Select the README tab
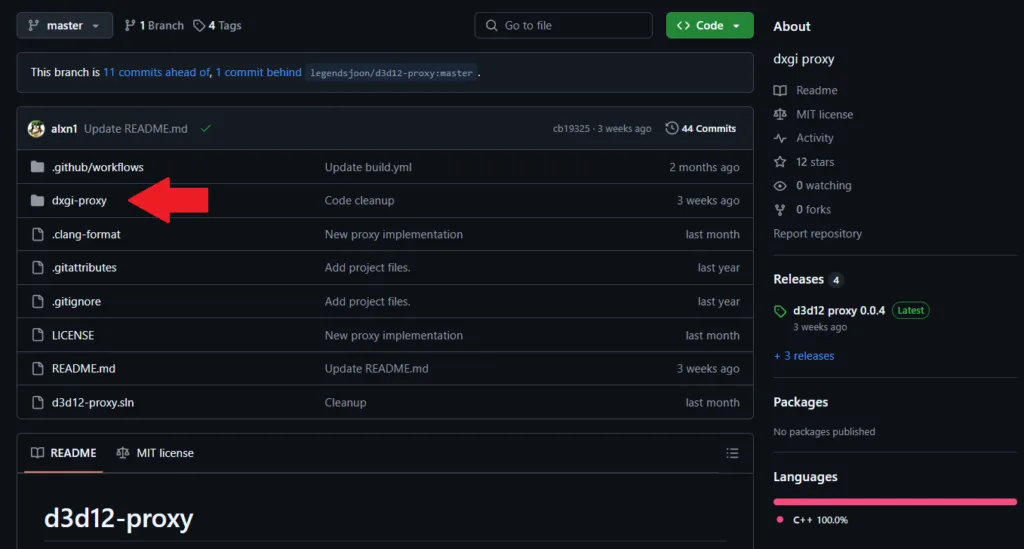 click(x=63, y=453)
